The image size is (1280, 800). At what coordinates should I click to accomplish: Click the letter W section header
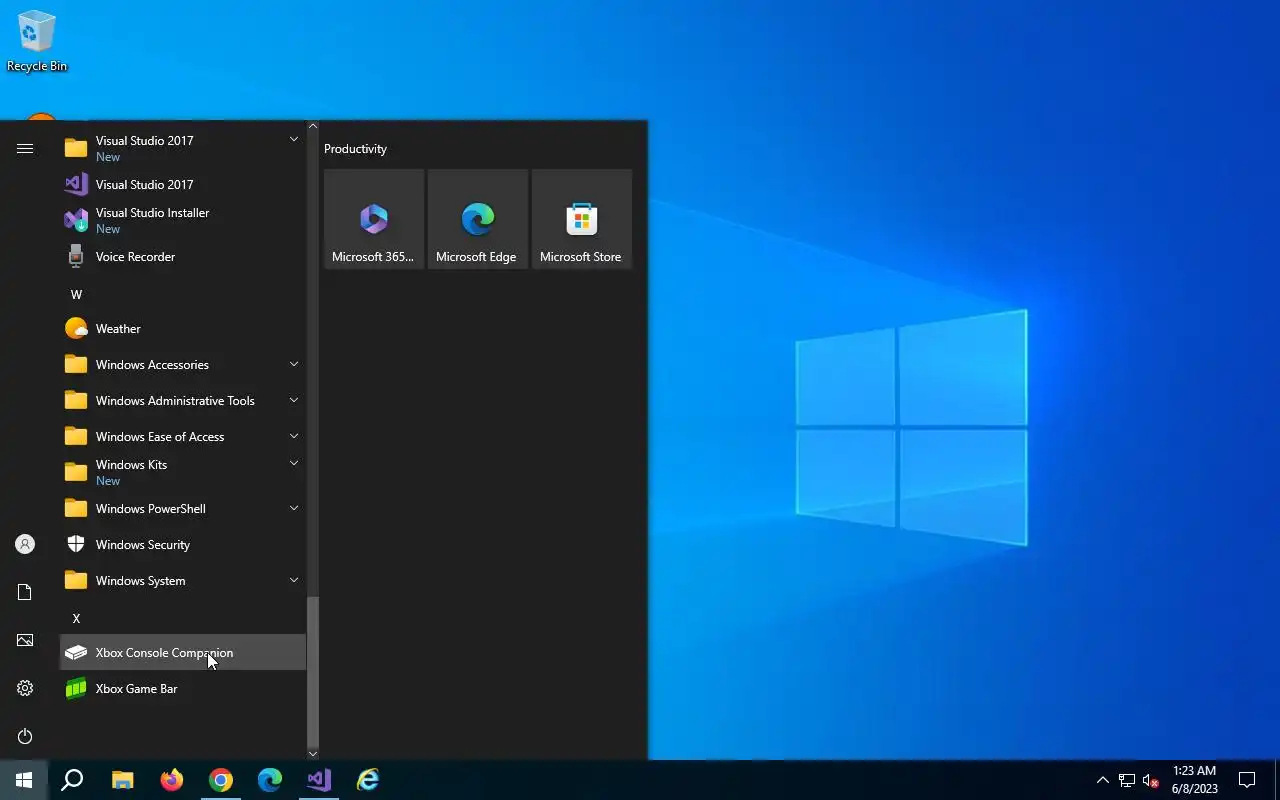point(76,295)
